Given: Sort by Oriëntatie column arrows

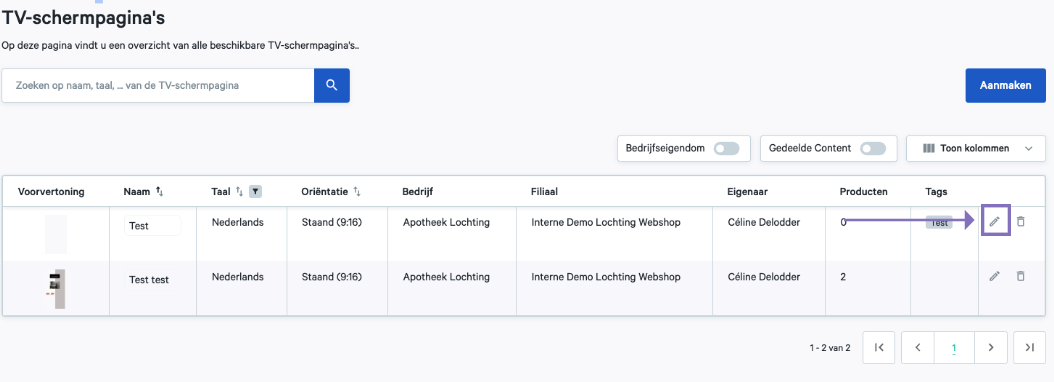Looking at the screenshot, I should pyautogui.click(x=357, y=192).
